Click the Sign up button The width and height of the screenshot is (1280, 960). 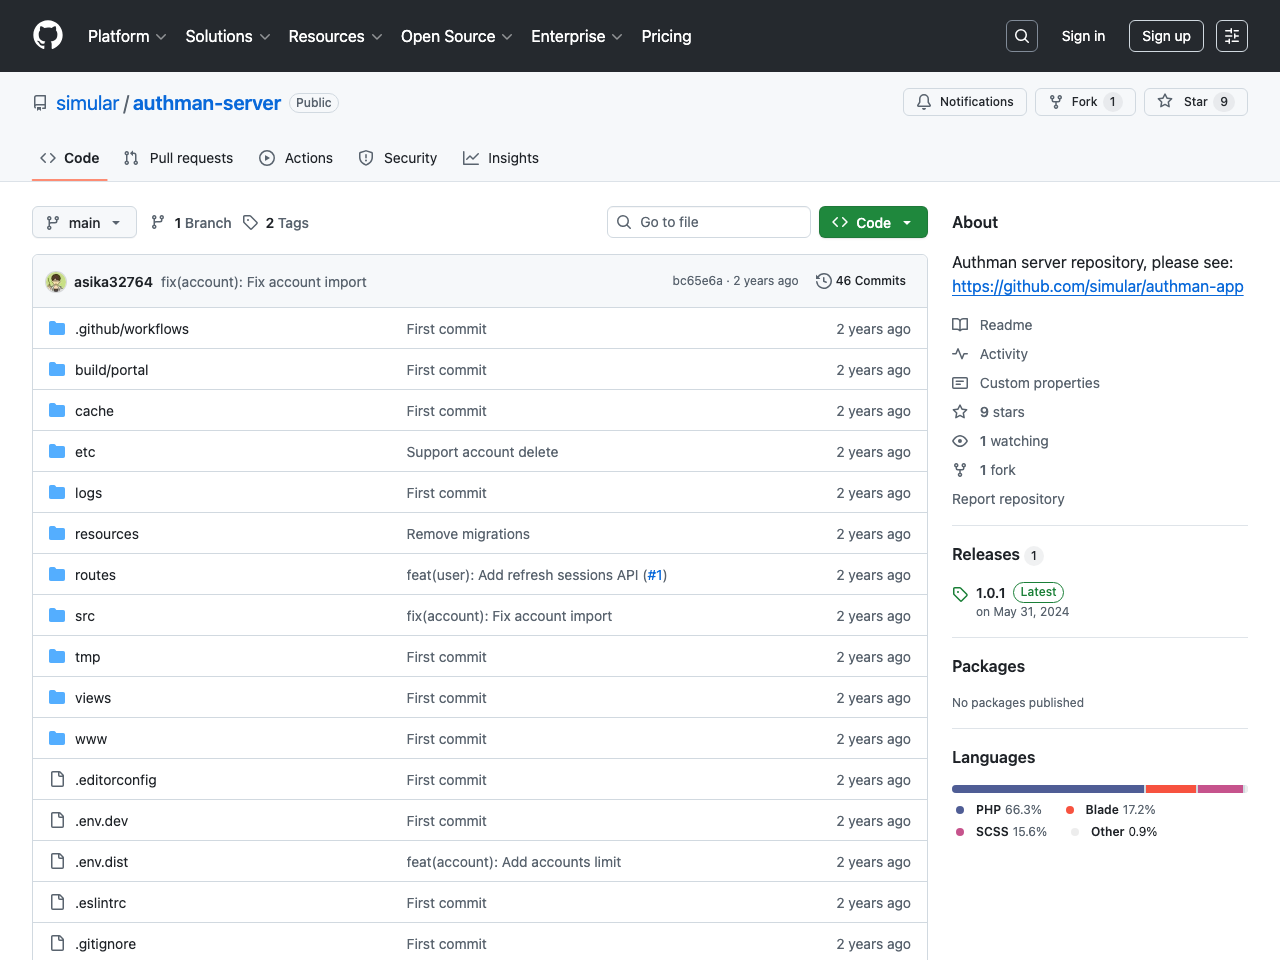point(1166,35)
